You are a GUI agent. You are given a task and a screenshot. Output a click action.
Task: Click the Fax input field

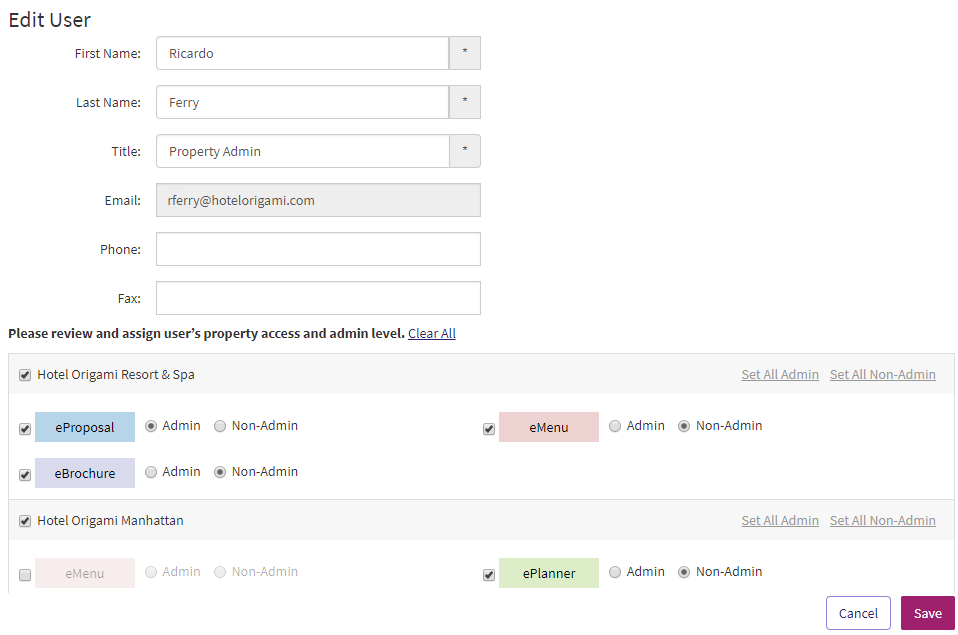(318, 298)
